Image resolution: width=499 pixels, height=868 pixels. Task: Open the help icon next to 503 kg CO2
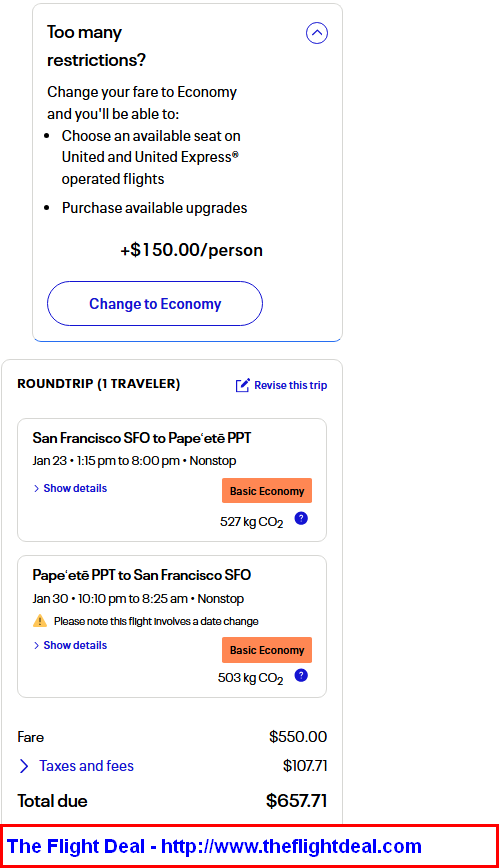[x=301, y=675]
